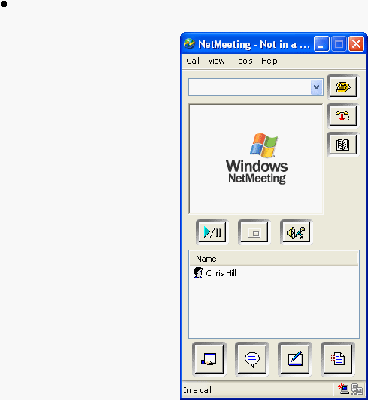
Task: Click the NetMeeting title bar globe icon
Action: [189, 44]
